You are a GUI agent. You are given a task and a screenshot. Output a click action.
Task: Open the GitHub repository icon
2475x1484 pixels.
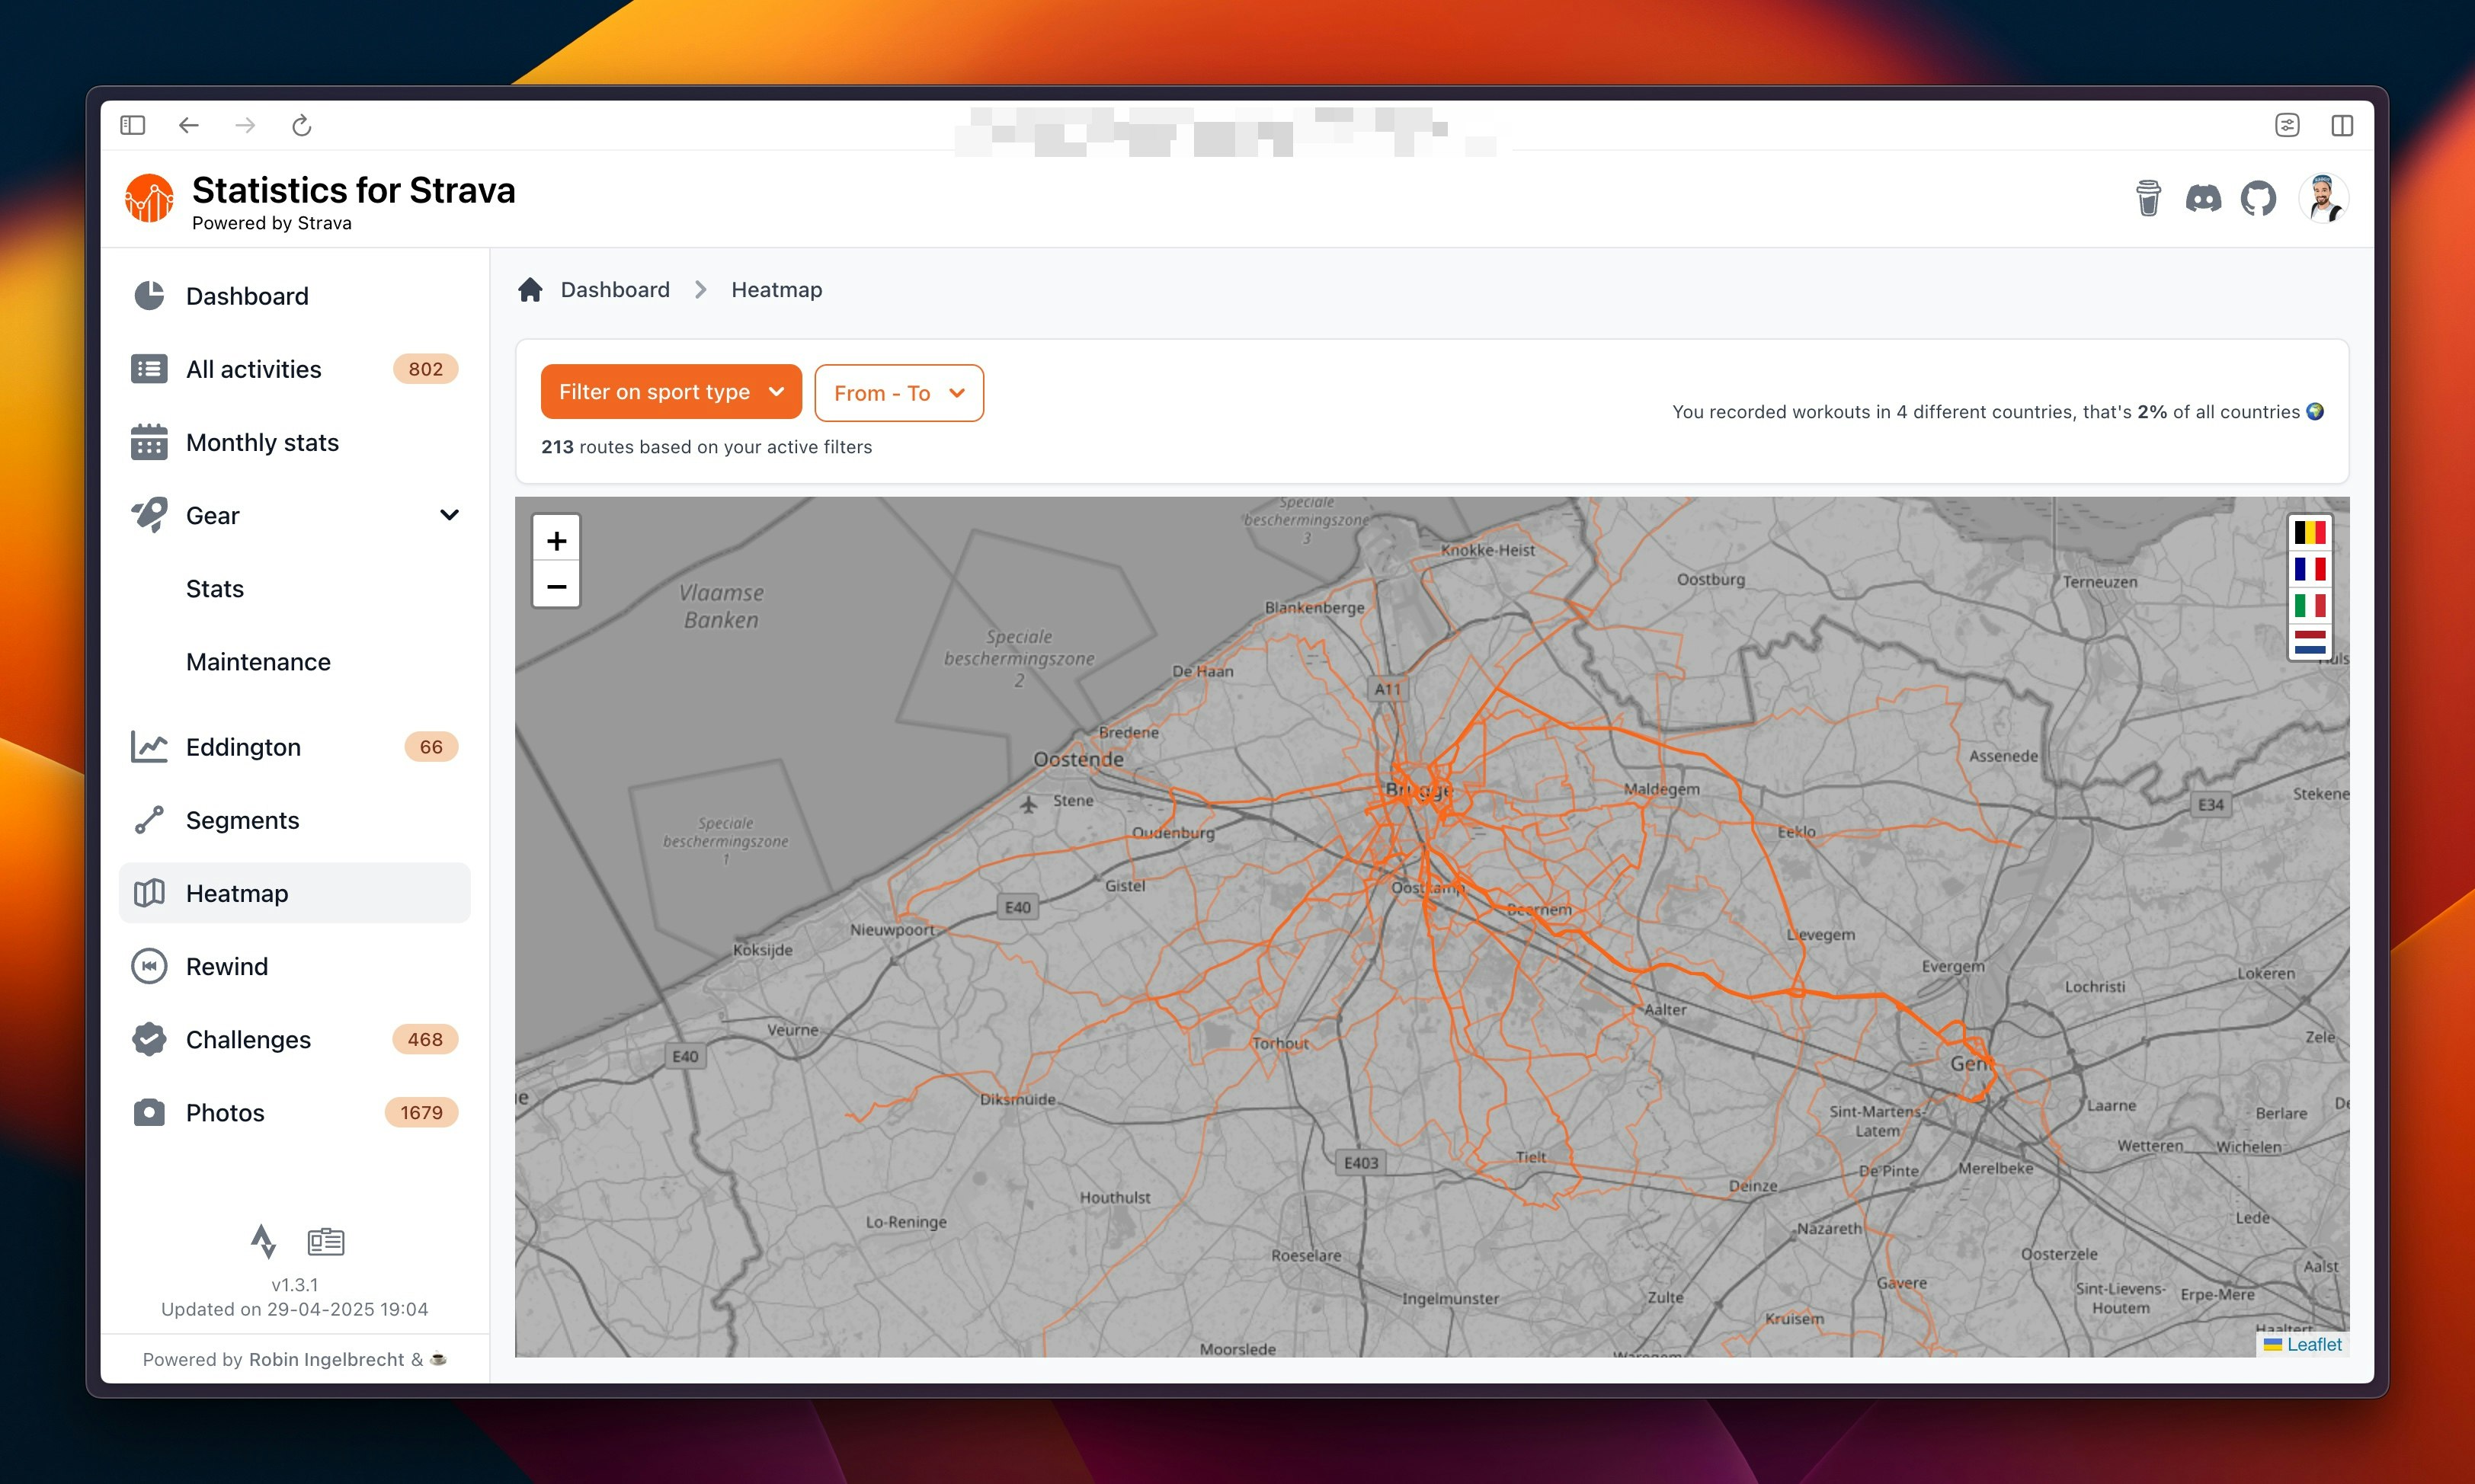tap(2258, 198)
